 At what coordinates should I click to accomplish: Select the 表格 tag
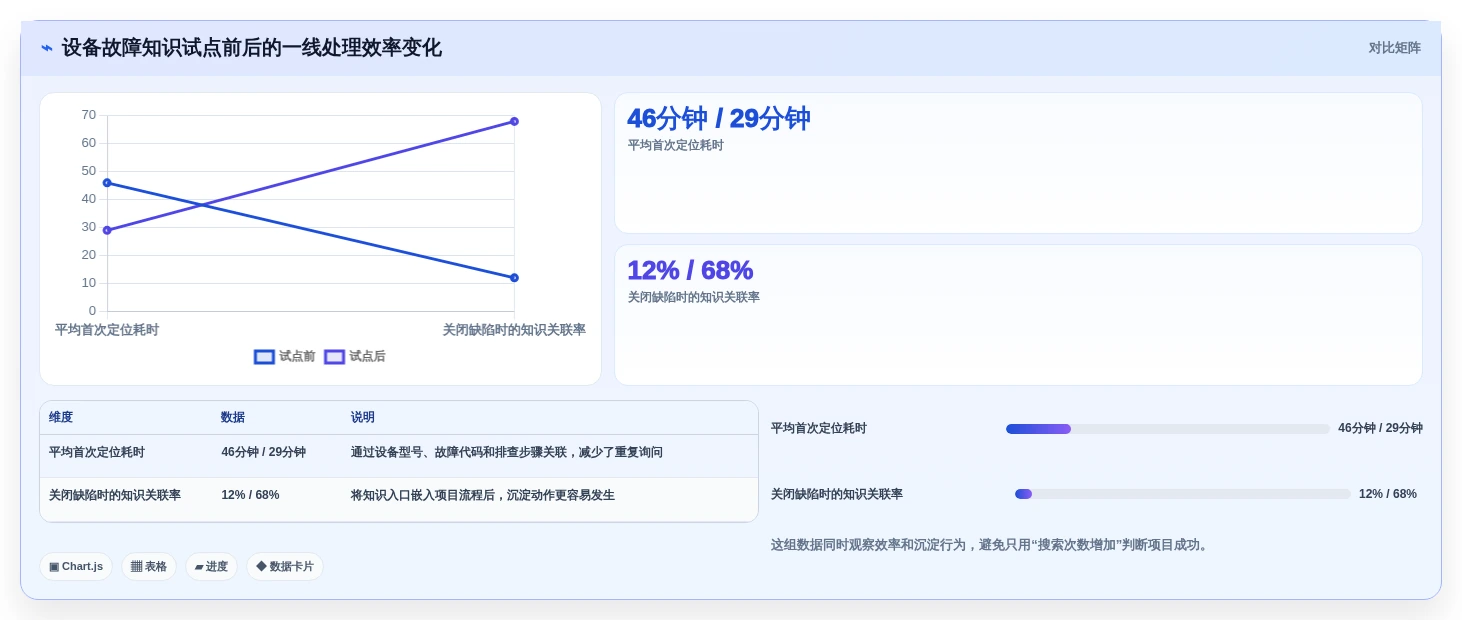149,567
